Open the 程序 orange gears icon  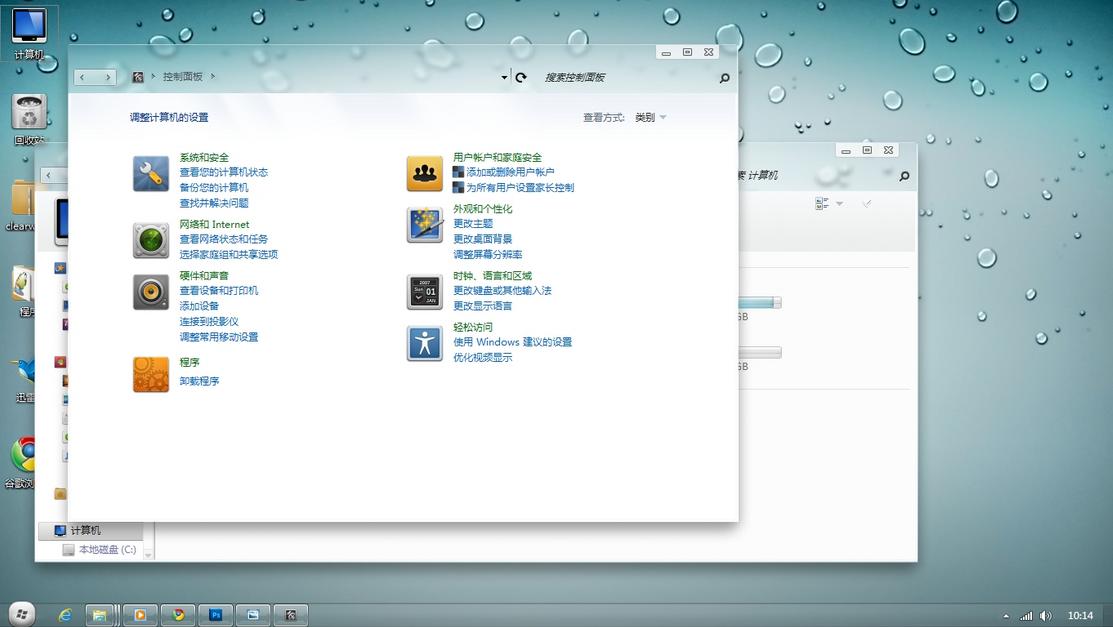150,373
